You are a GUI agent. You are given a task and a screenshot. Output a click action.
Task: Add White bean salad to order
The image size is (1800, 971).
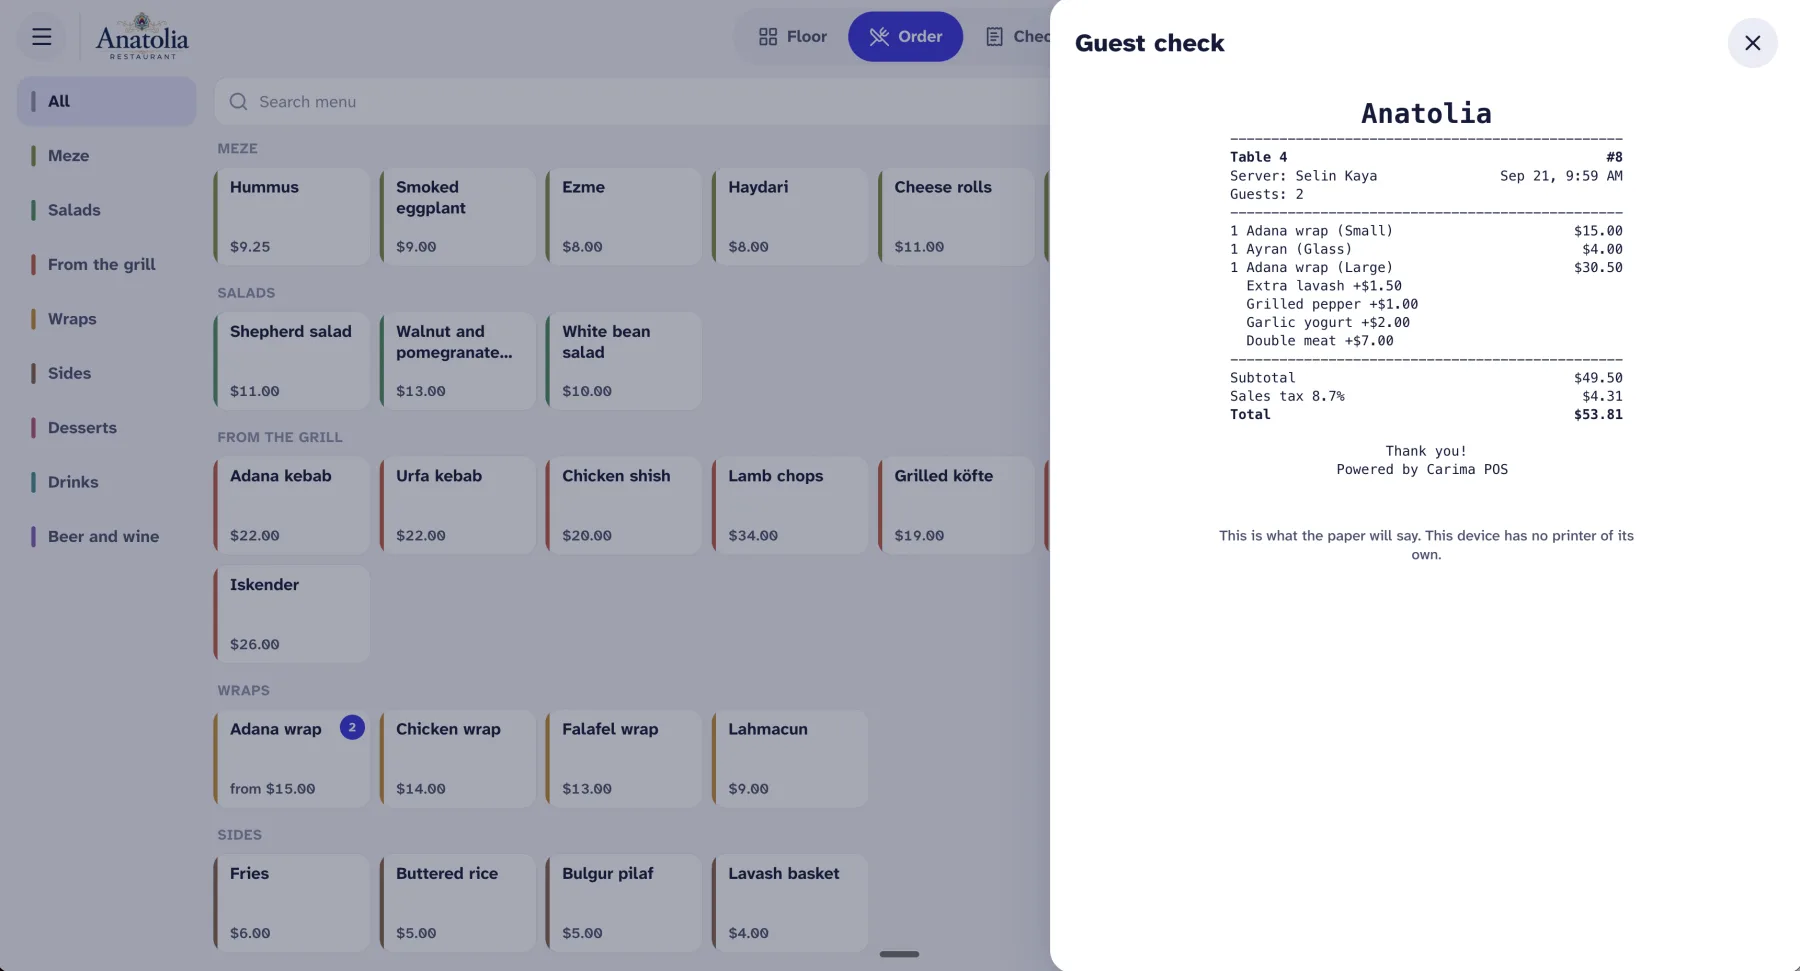click(x=624, y=361)
